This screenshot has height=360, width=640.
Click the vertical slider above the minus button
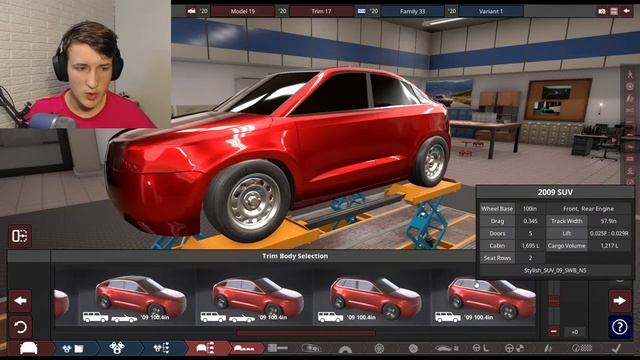(x=554, y=302)
